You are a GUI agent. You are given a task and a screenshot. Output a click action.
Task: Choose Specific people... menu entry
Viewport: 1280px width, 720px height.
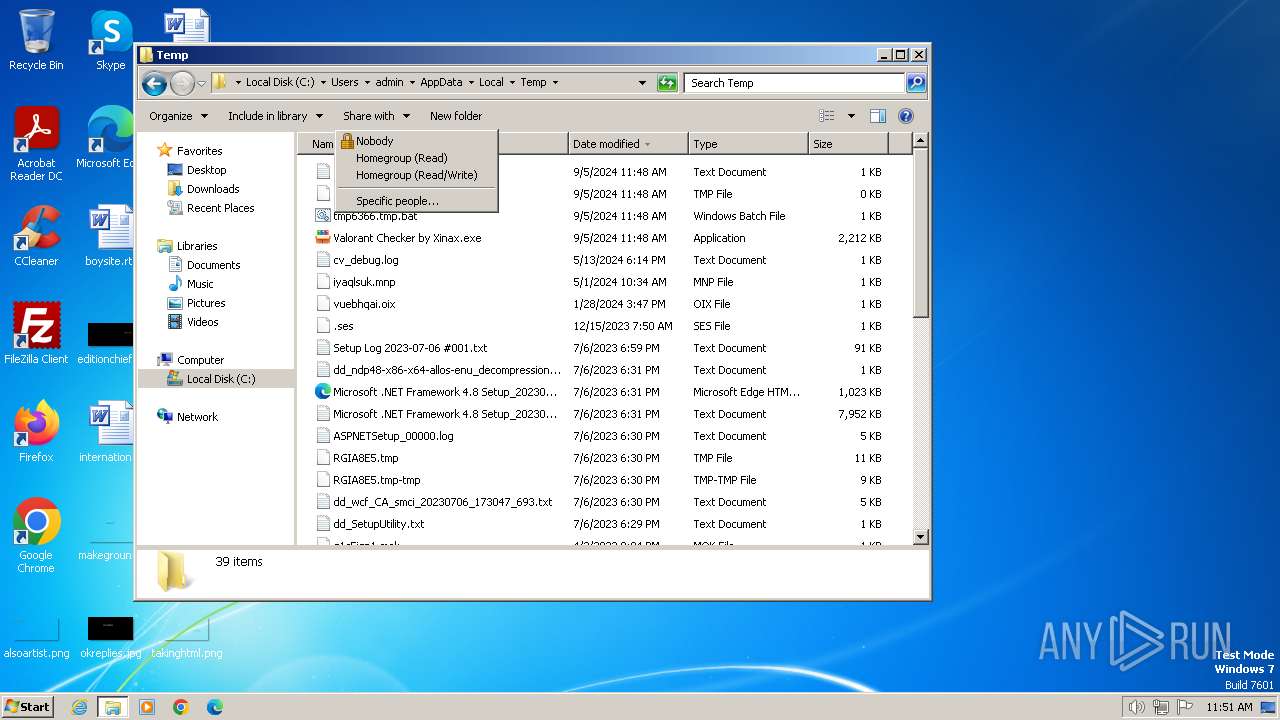click(x=416, y=201)
